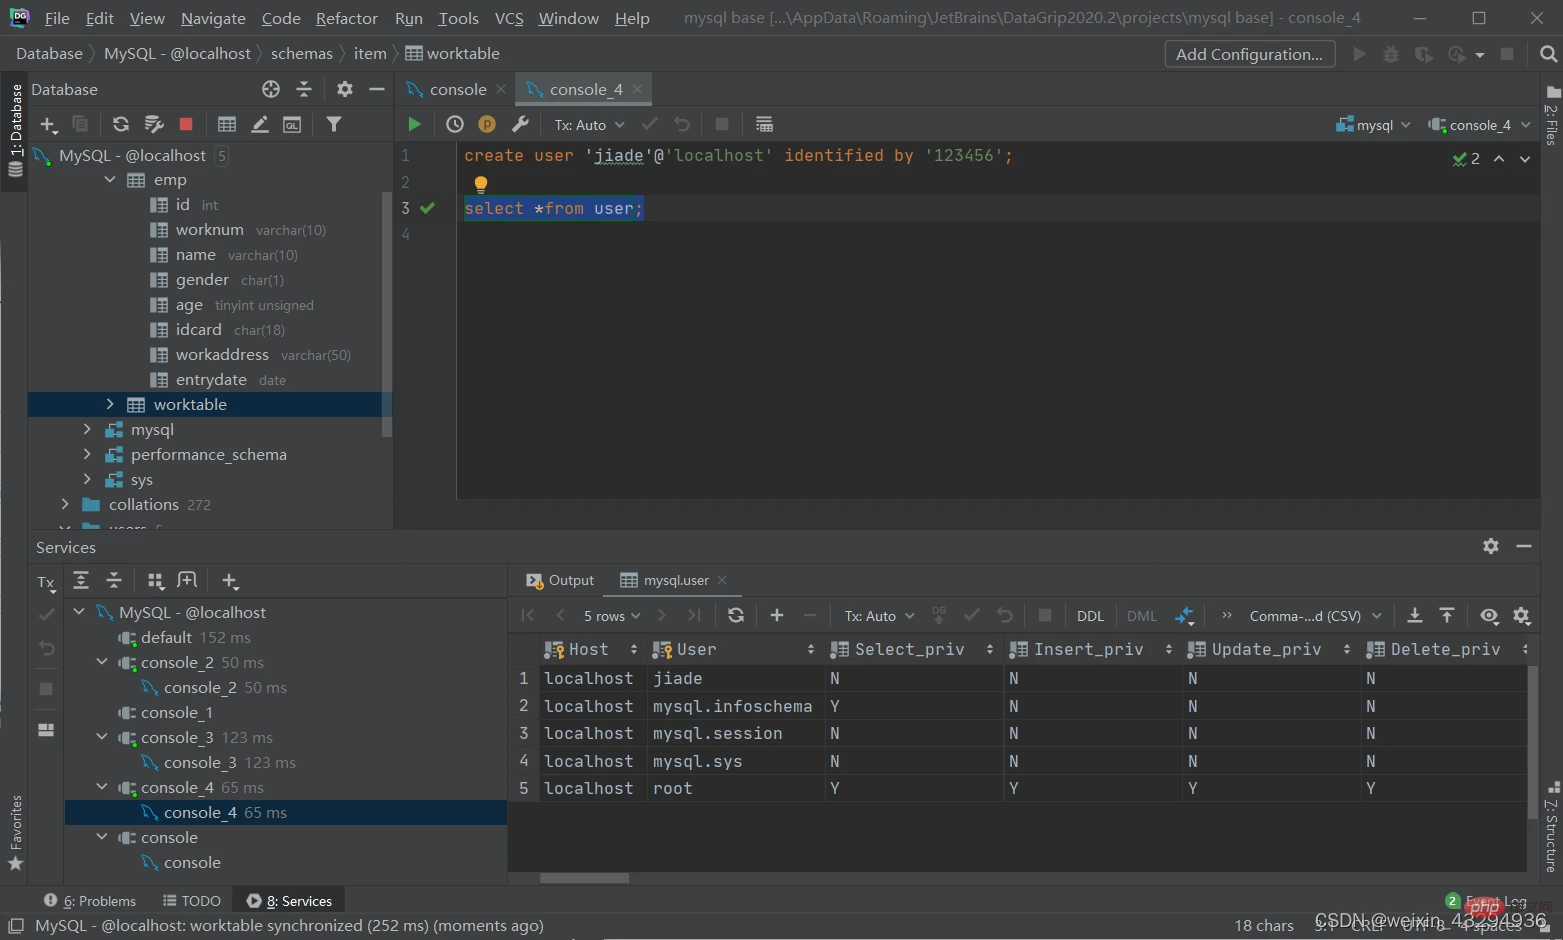Toggle the Favorites side panel

point(15,832)
